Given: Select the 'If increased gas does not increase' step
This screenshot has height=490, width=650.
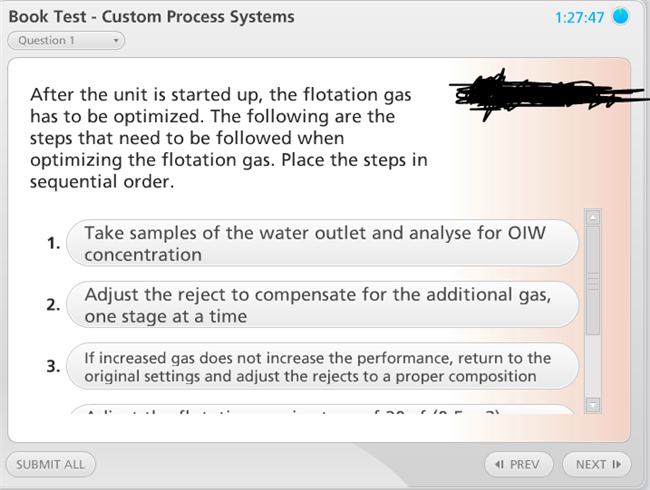Looking at the screenshot, I should coord(322,367).
